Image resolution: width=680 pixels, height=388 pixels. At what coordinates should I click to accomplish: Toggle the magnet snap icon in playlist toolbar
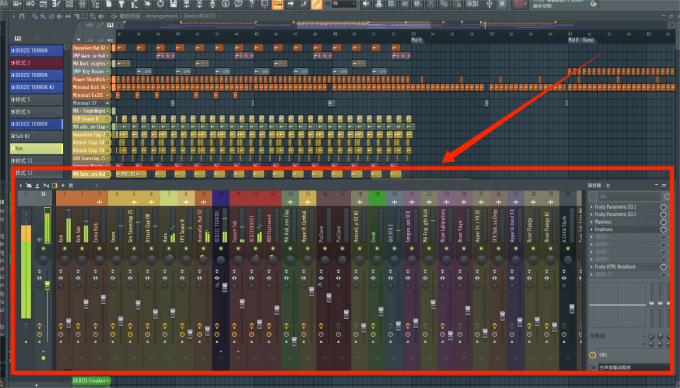22,16
